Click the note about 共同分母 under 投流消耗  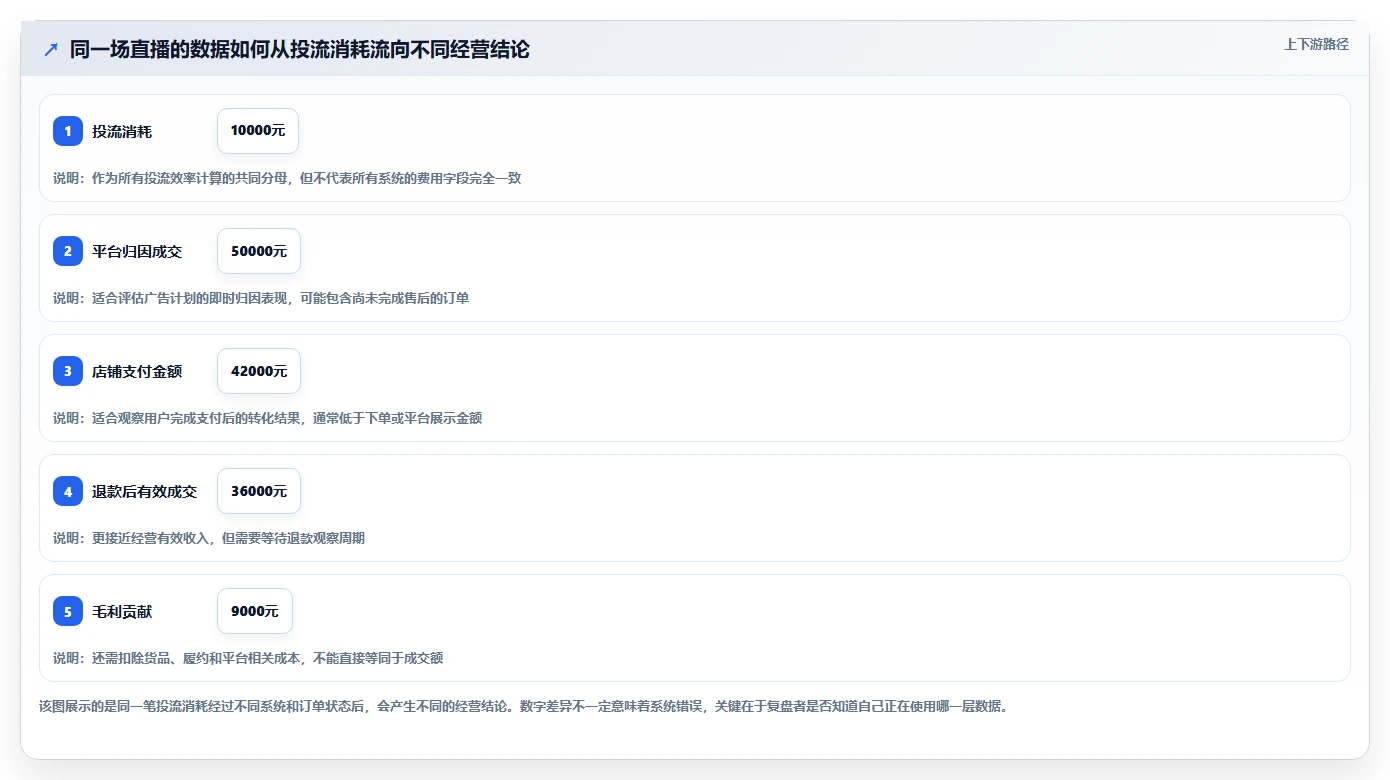(x=287, y=178)
